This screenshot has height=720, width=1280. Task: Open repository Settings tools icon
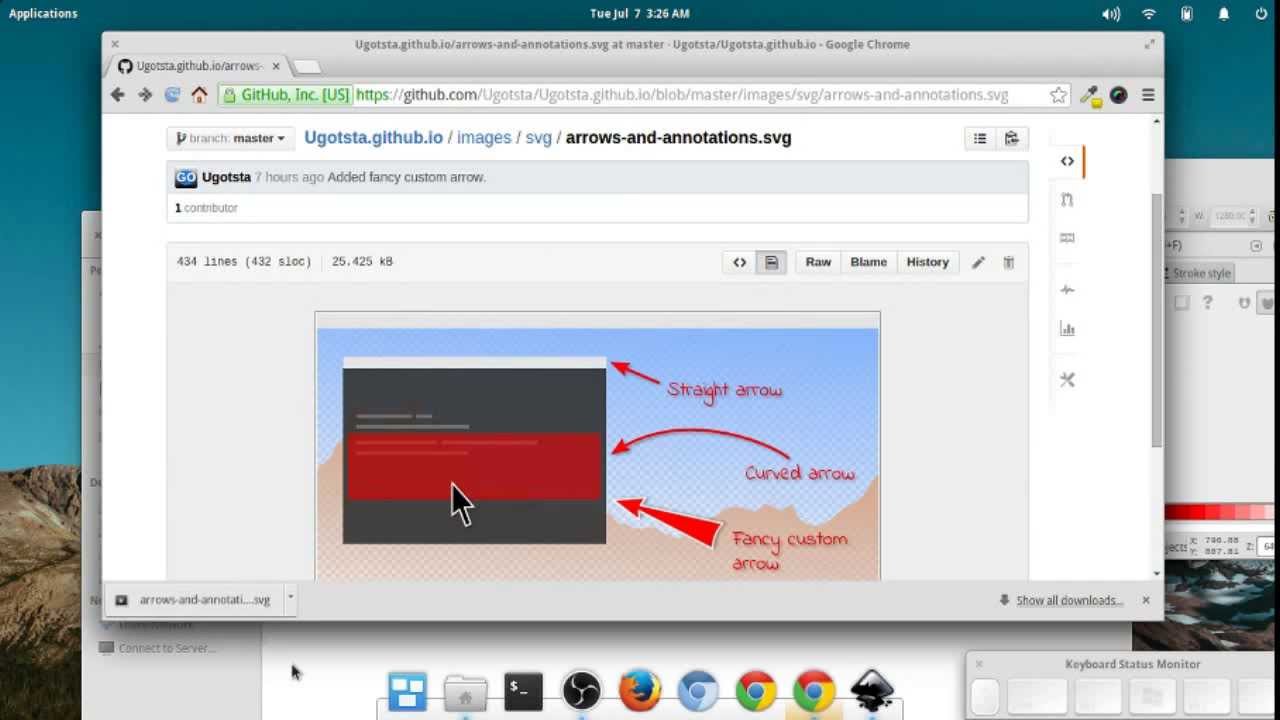1067,380
